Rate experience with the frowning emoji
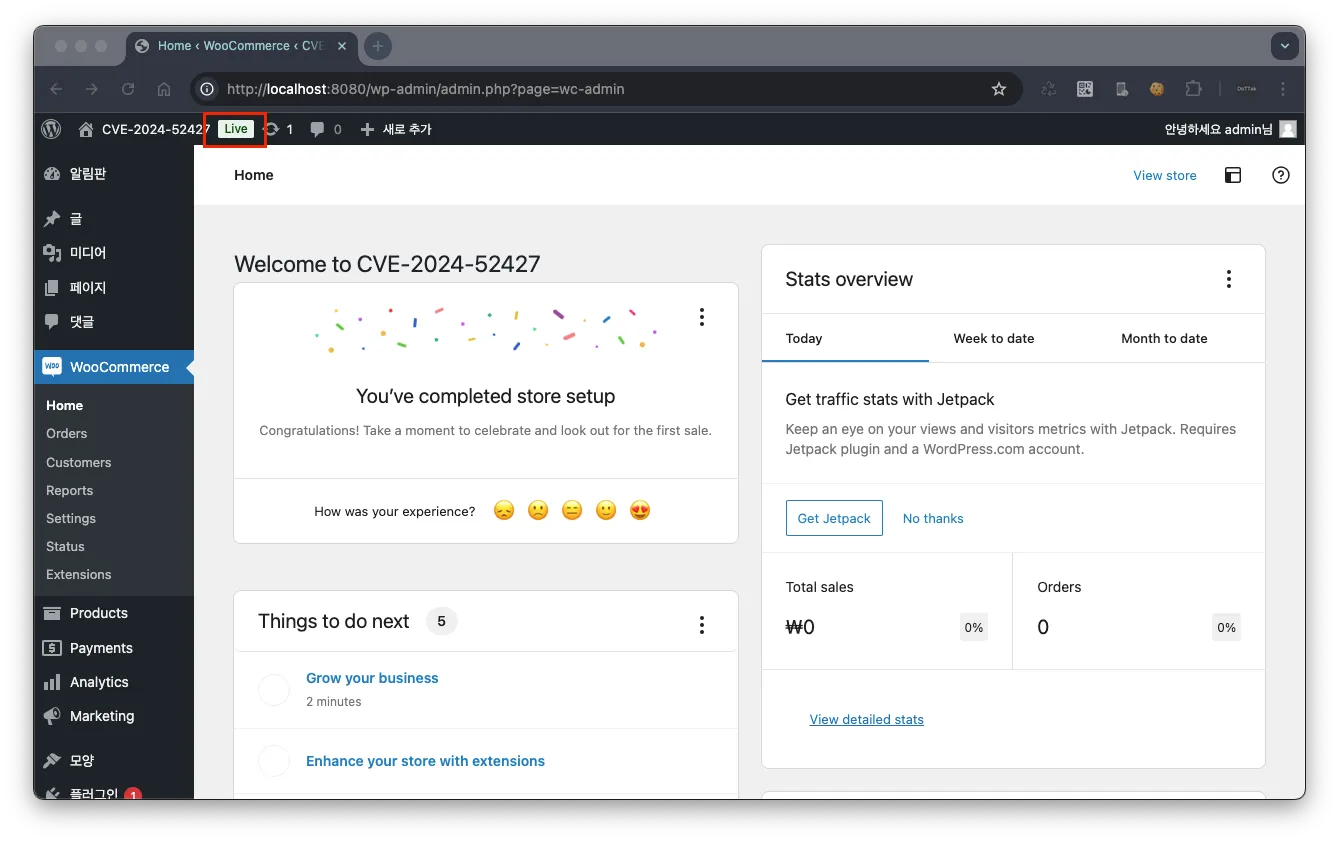1339x841 pixels. tap(538, 511)
